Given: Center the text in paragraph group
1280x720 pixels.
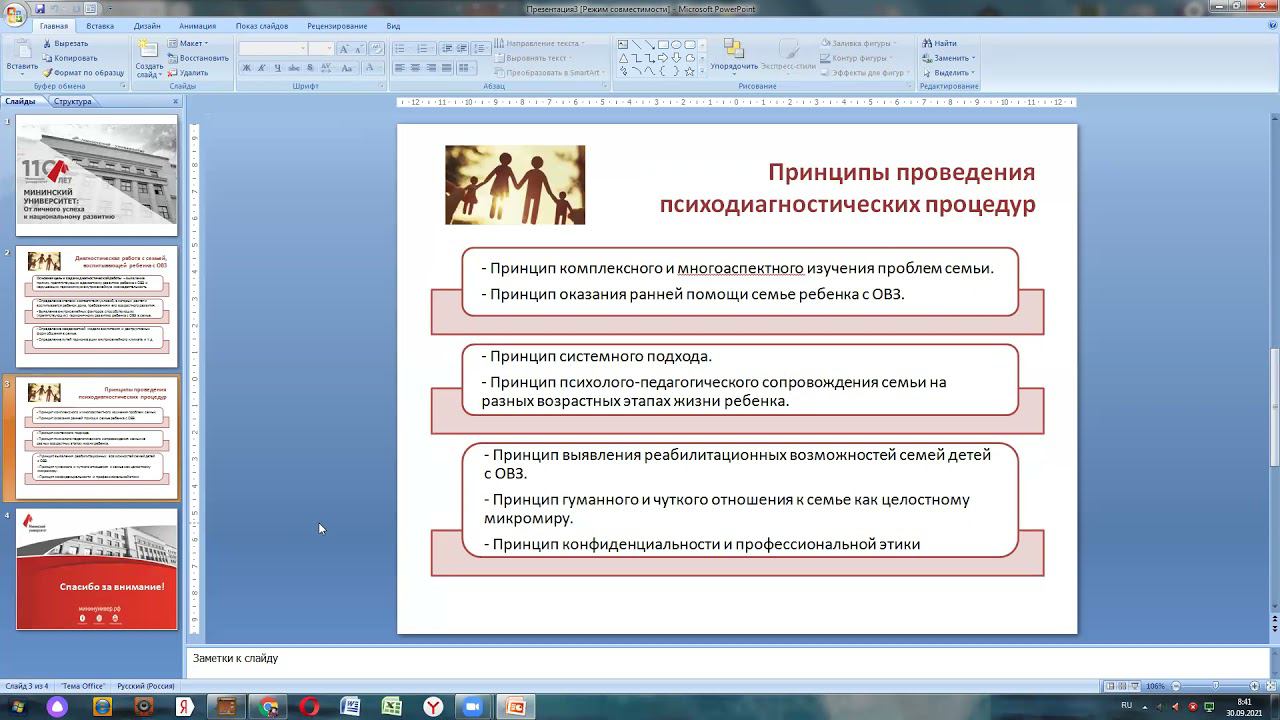Looking at the screenshot, I should click(416, 68).
